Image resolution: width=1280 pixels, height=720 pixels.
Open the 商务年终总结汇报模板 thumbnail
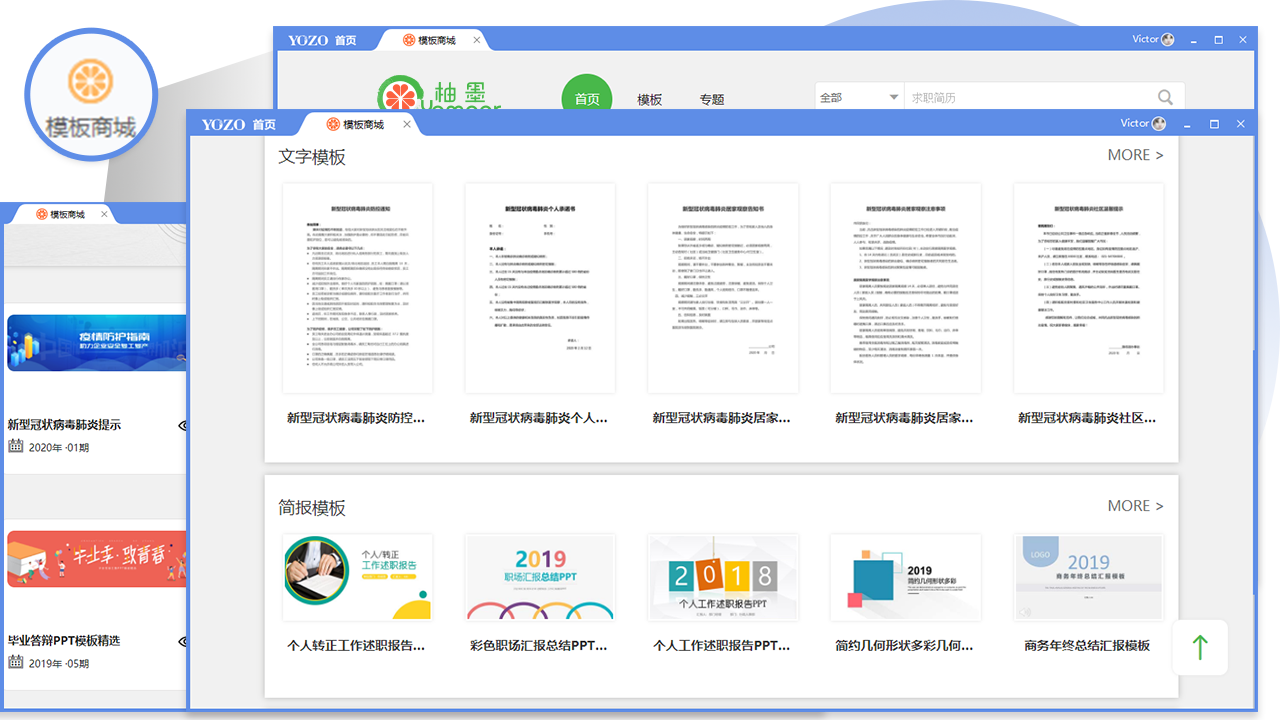click(1088, 578)
